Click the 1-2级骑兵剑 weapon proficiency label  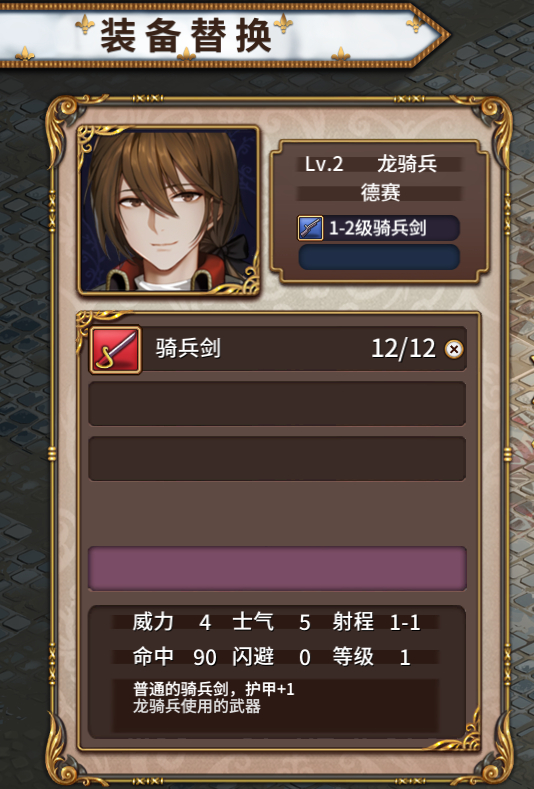click(377, 228)
